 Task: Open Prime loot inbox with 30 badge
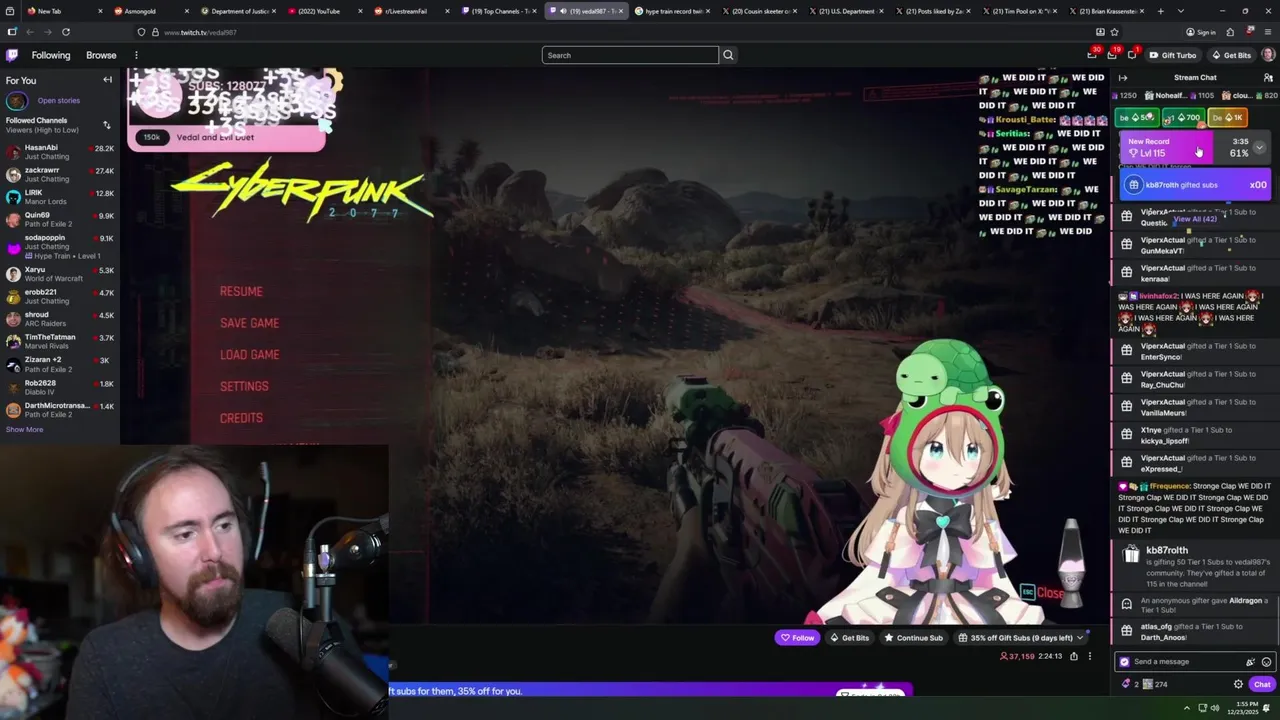pyautogui.click(x=1093, y=55)
